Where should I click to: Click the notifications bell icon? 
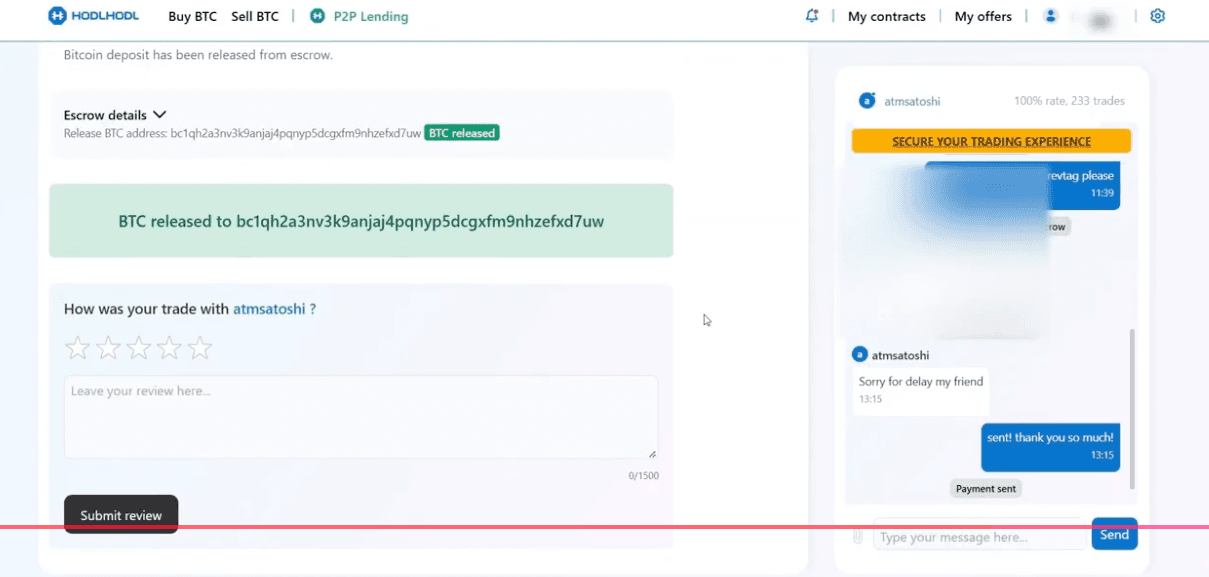(x=812, y=16)
